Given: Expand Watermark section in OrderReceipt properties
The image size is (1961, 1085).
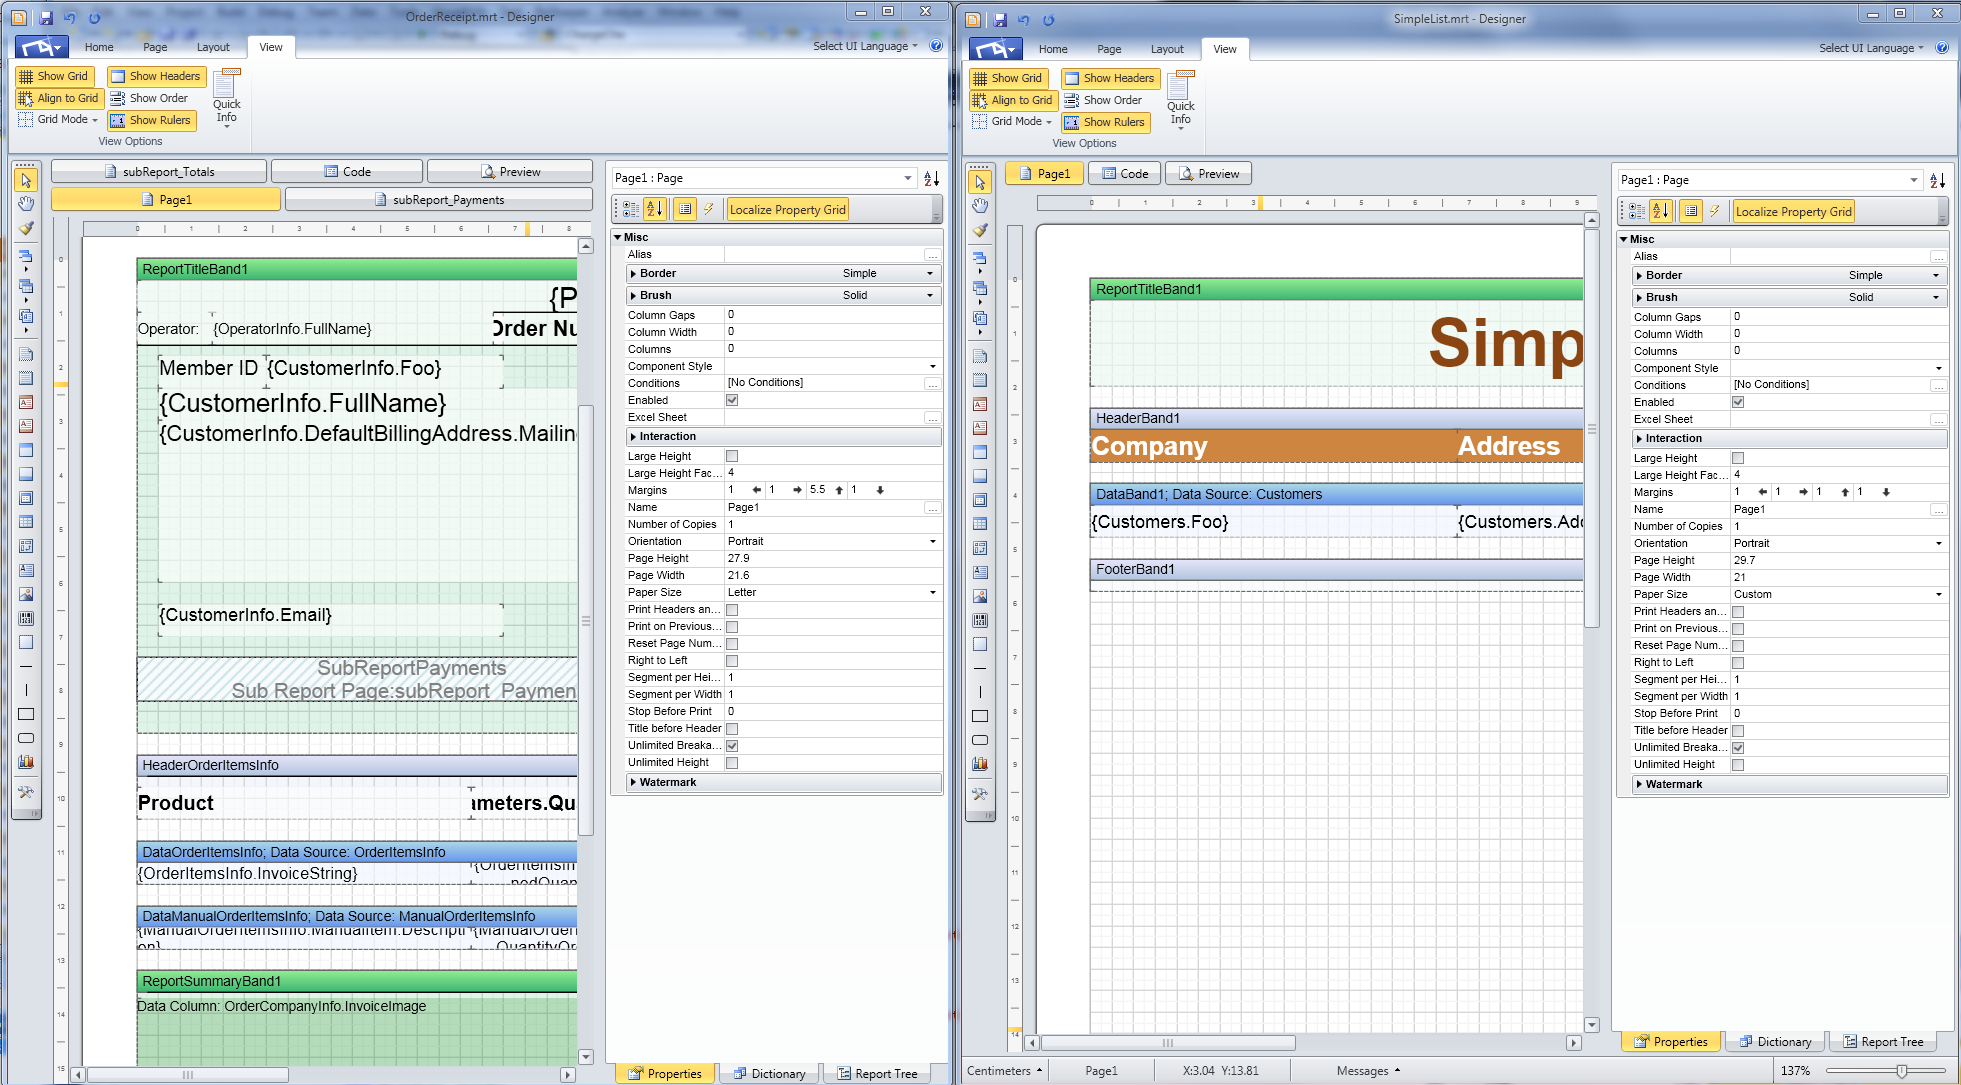Looking at the screenshot, I should [x=633, y=783].
